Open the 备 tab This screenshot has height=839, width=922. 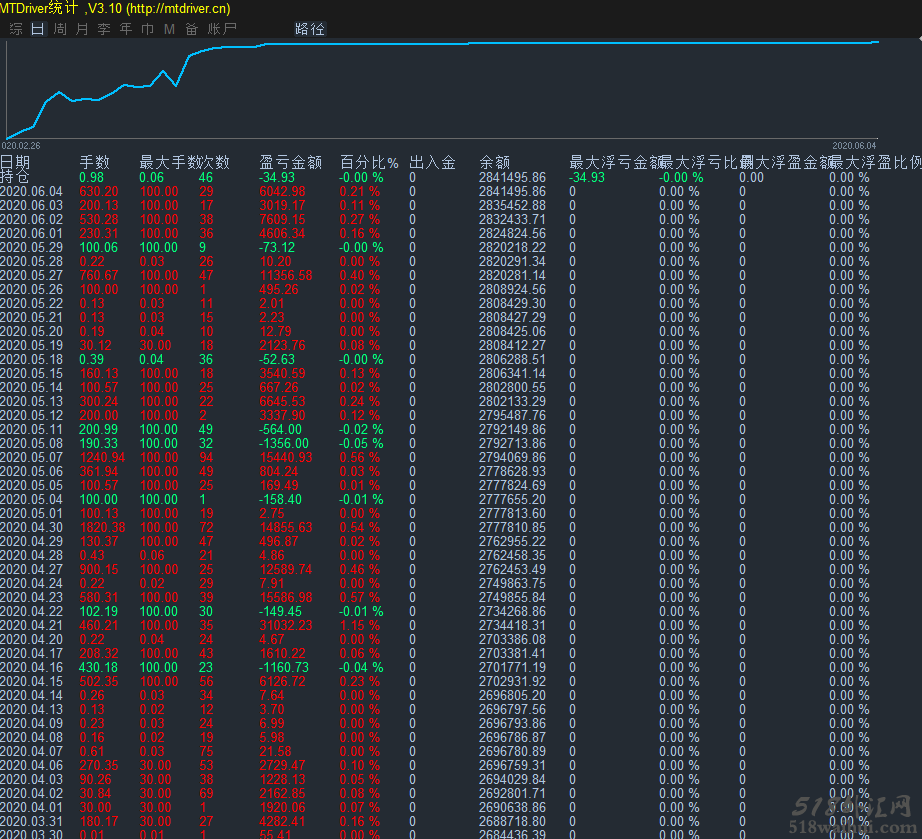pos(191,29)
